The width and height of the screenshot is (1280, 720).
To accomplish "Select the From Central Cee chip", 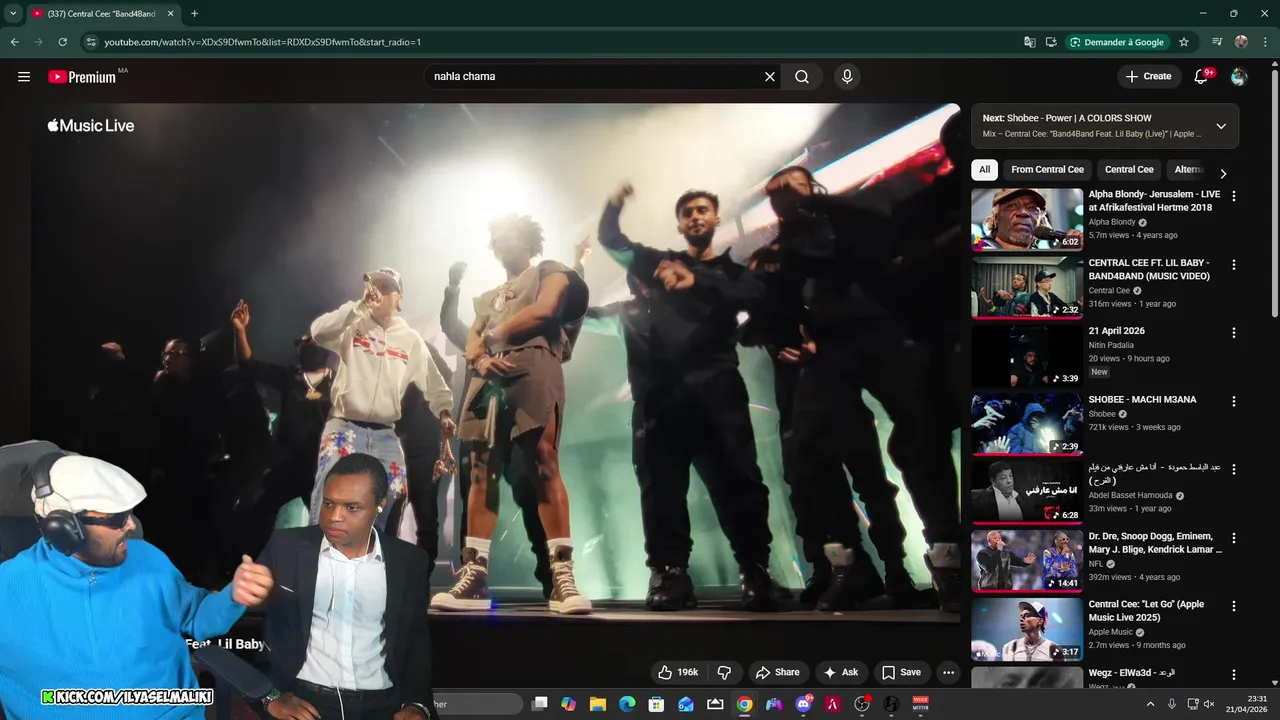I will click(1047, 169).
